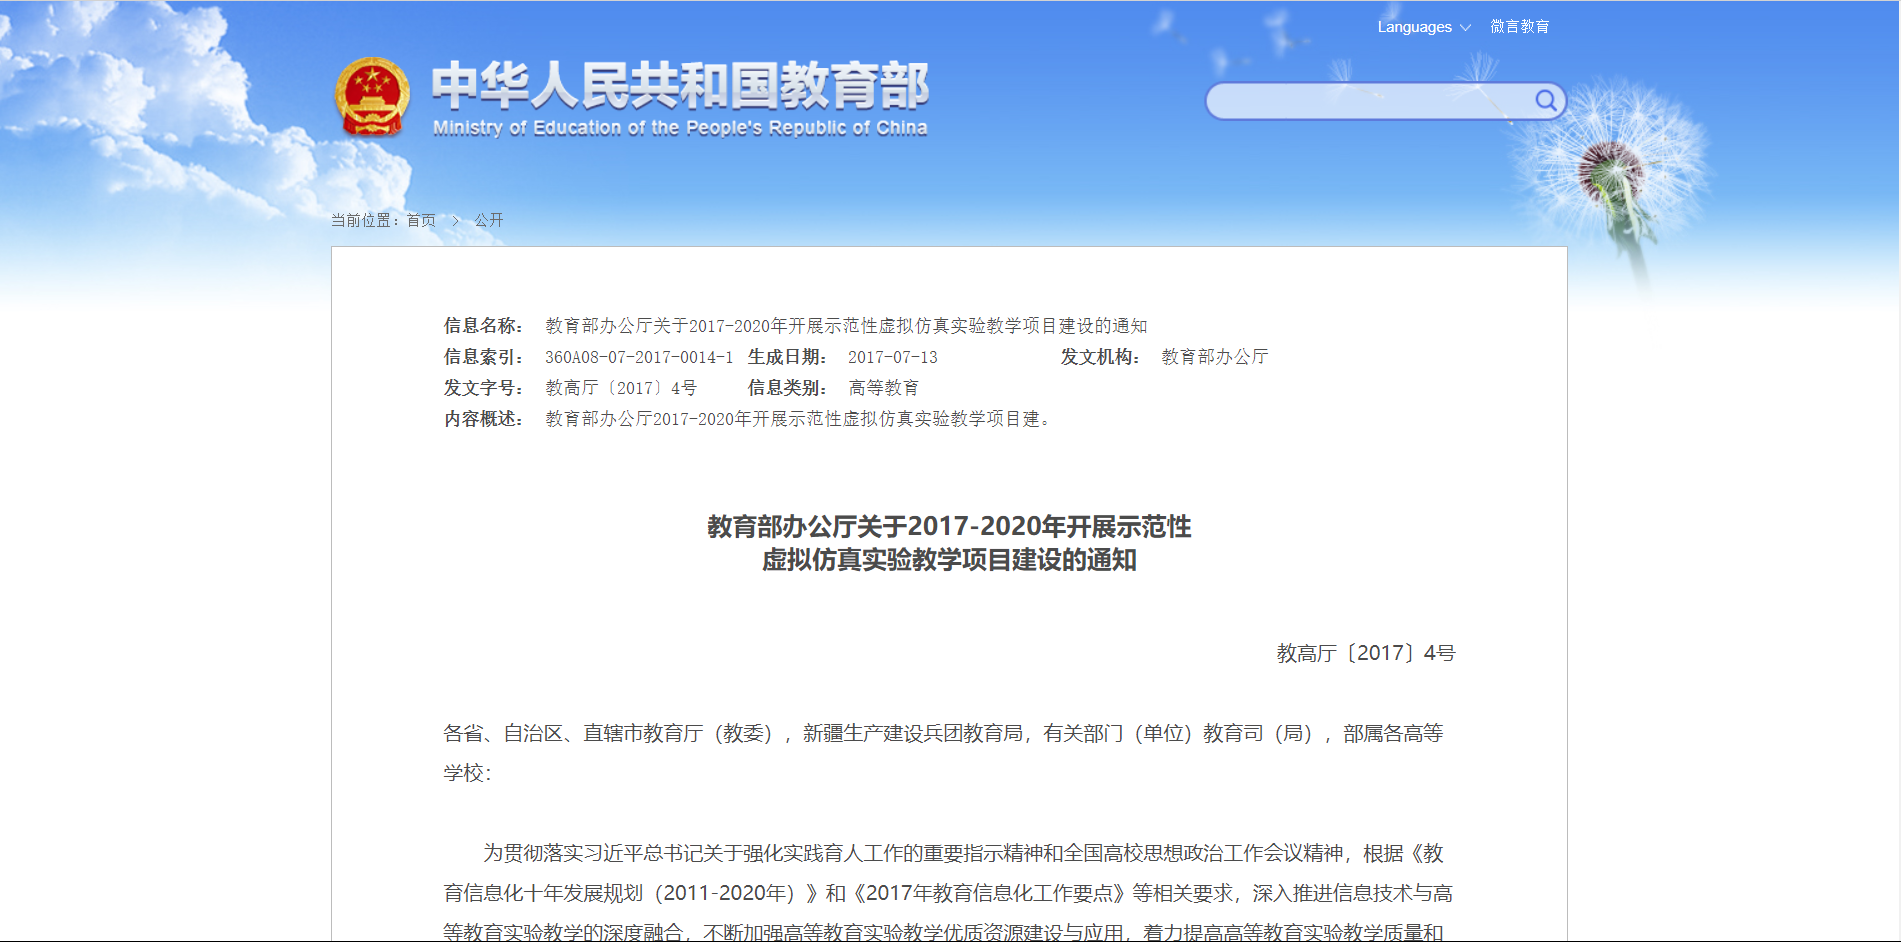Click the right-aligned 教高厅〔2017〕4号 document number

1365,653
